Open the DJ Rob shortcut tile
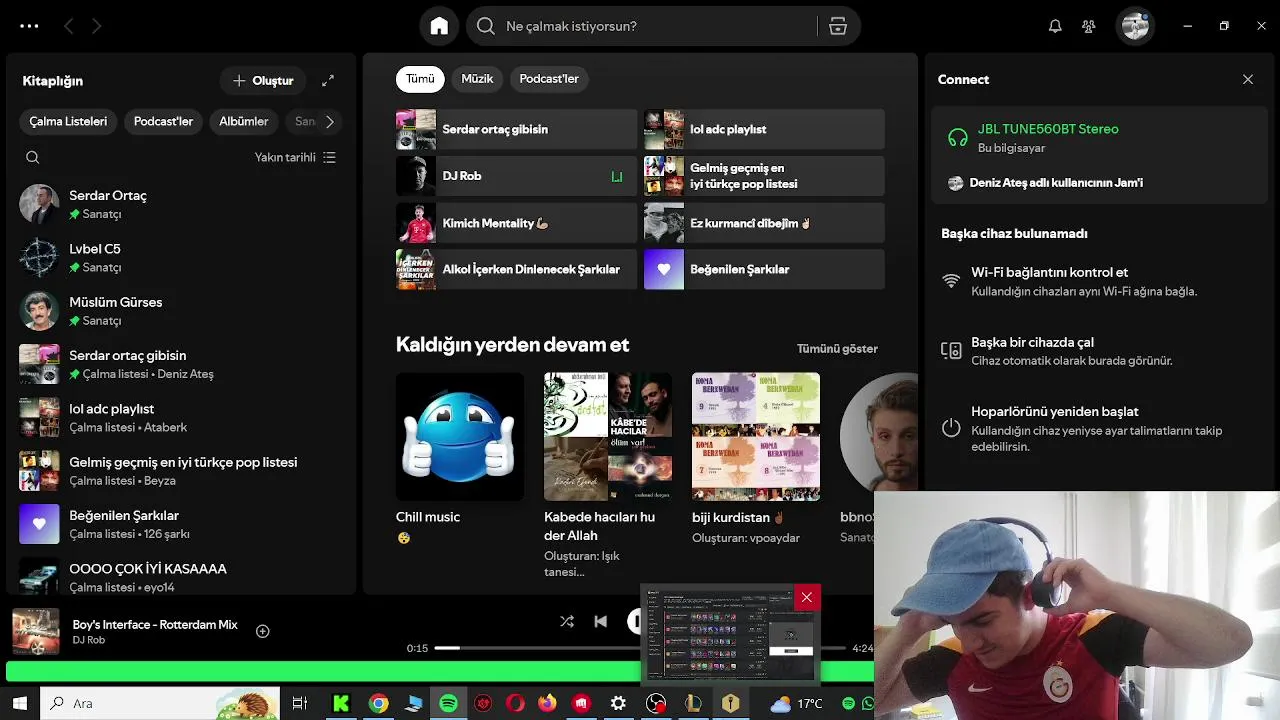The width and height of the screenshot is (1280, 720). pos(516,176)
